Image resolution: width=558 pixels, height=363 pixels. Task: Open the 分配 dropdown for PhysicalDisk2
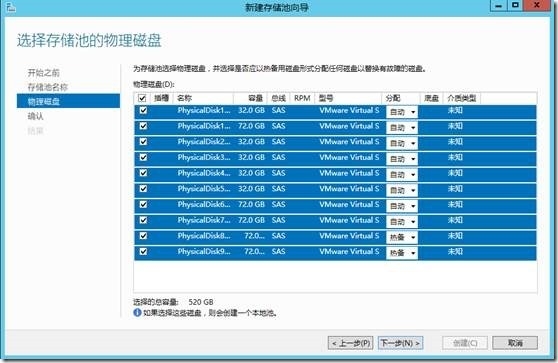(402, 143)
